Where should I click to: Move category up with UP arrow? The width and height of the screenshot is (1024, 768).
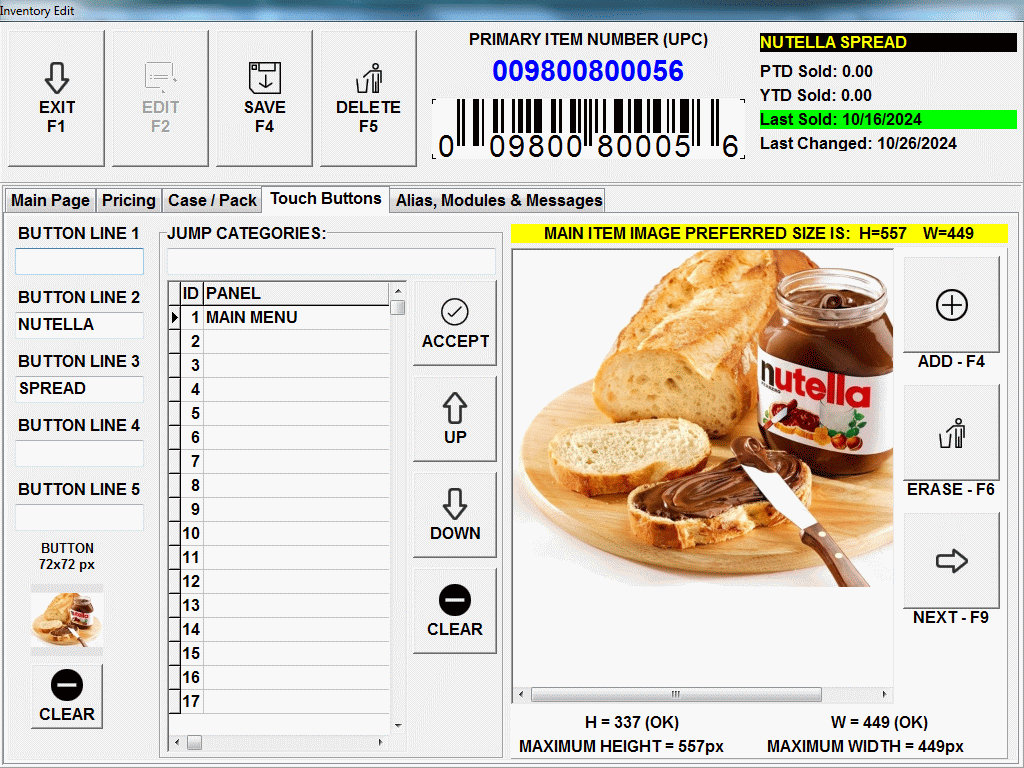click(x=455, y=419)
